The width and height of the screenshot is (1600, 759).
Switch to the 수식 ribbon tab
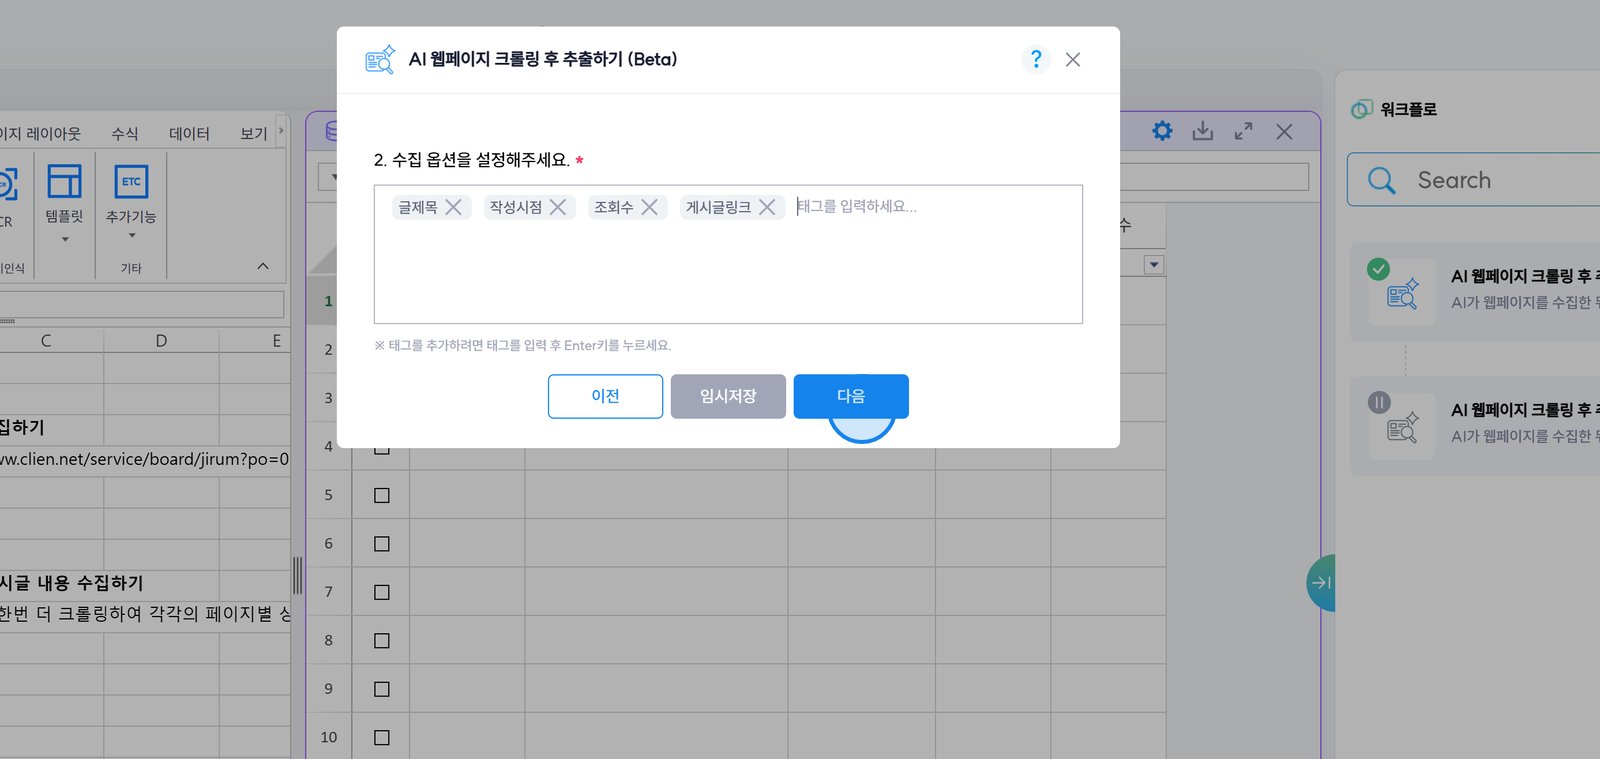tap(125, 134)
